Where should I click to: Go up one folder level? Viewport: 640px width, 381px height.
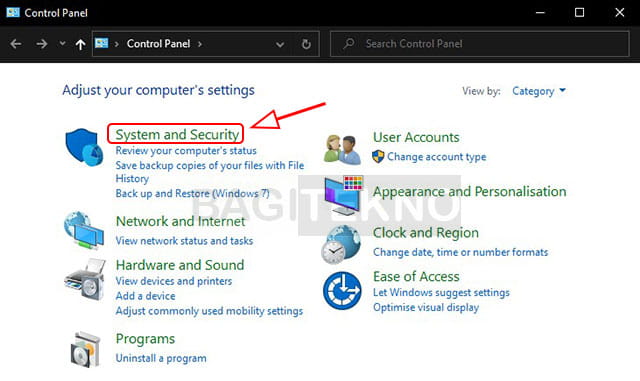(80, 44)
